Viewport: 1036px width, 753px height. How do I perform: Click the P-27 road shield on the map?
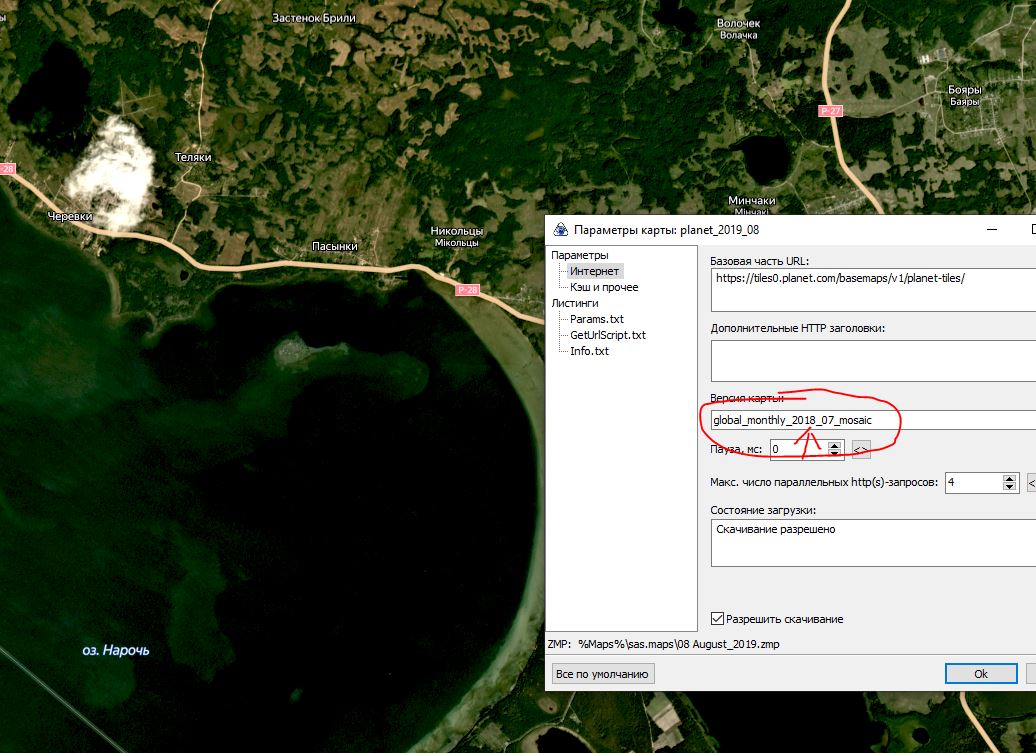click(829, 111)
